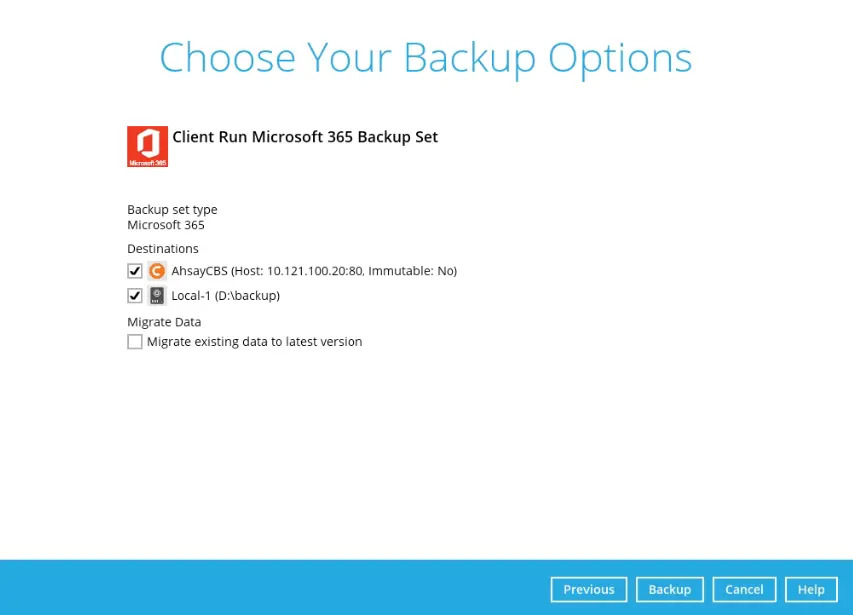Click the Backup set type label

[x=172, y=209]
